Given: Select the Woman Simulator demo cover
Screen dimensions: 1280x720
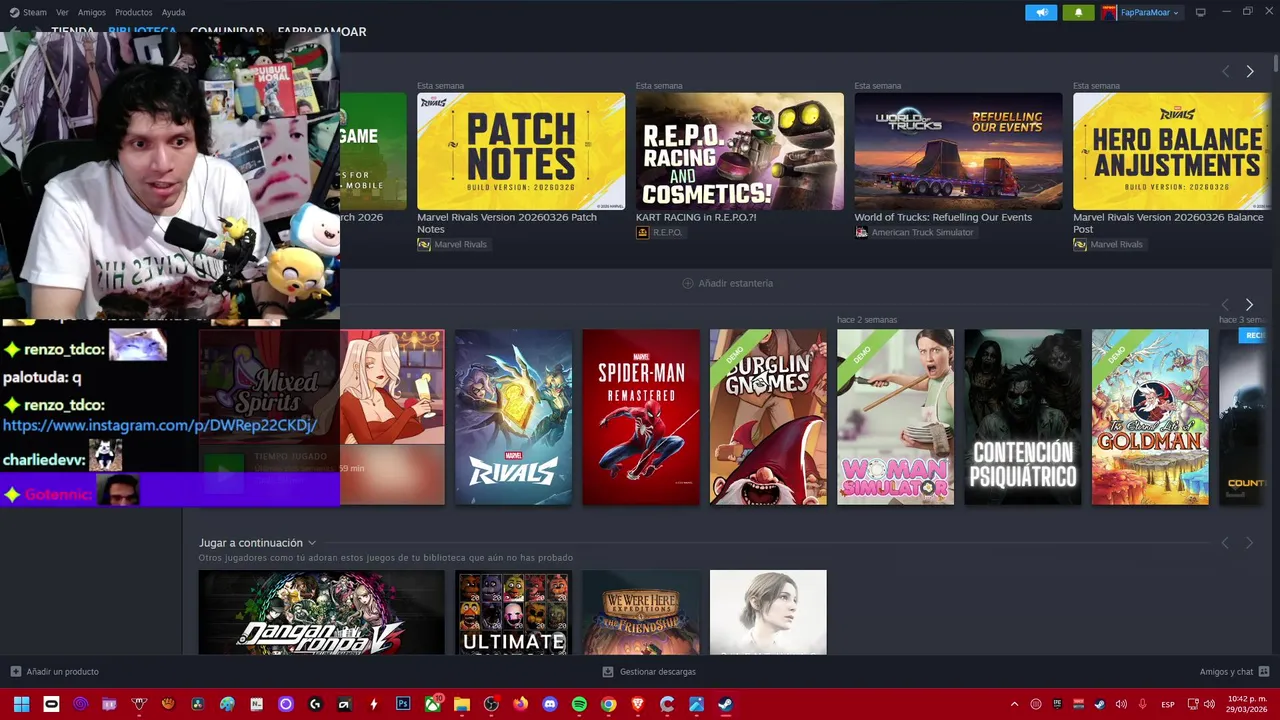Looking at the screenshot, I should (x=895, y=417).
